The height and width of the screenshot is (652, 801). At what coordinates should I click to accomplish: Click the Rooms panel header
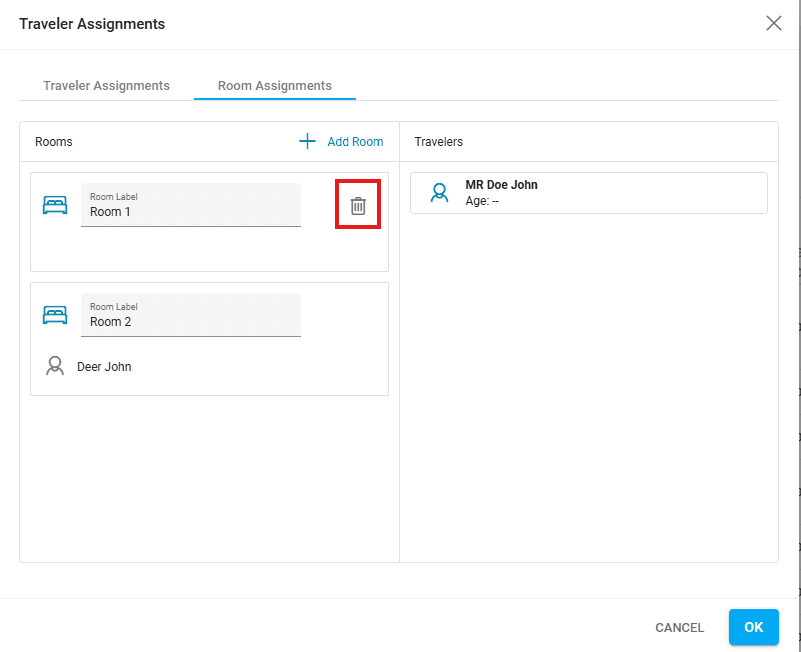pos(54,142)
